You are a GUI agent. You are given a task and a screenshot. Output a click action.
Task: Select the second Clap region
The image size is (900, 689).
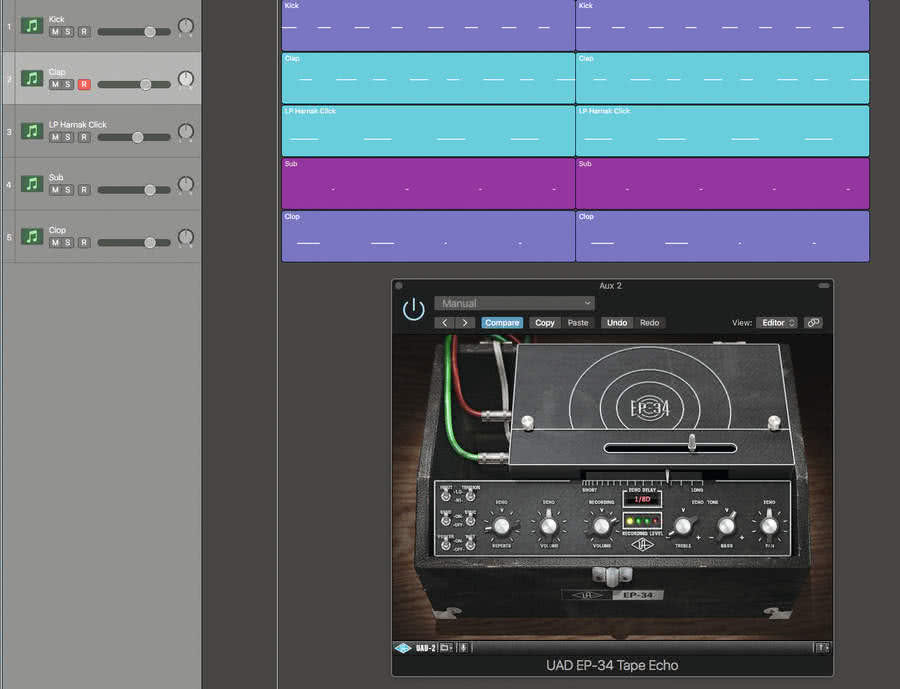[x=722, y=78]
